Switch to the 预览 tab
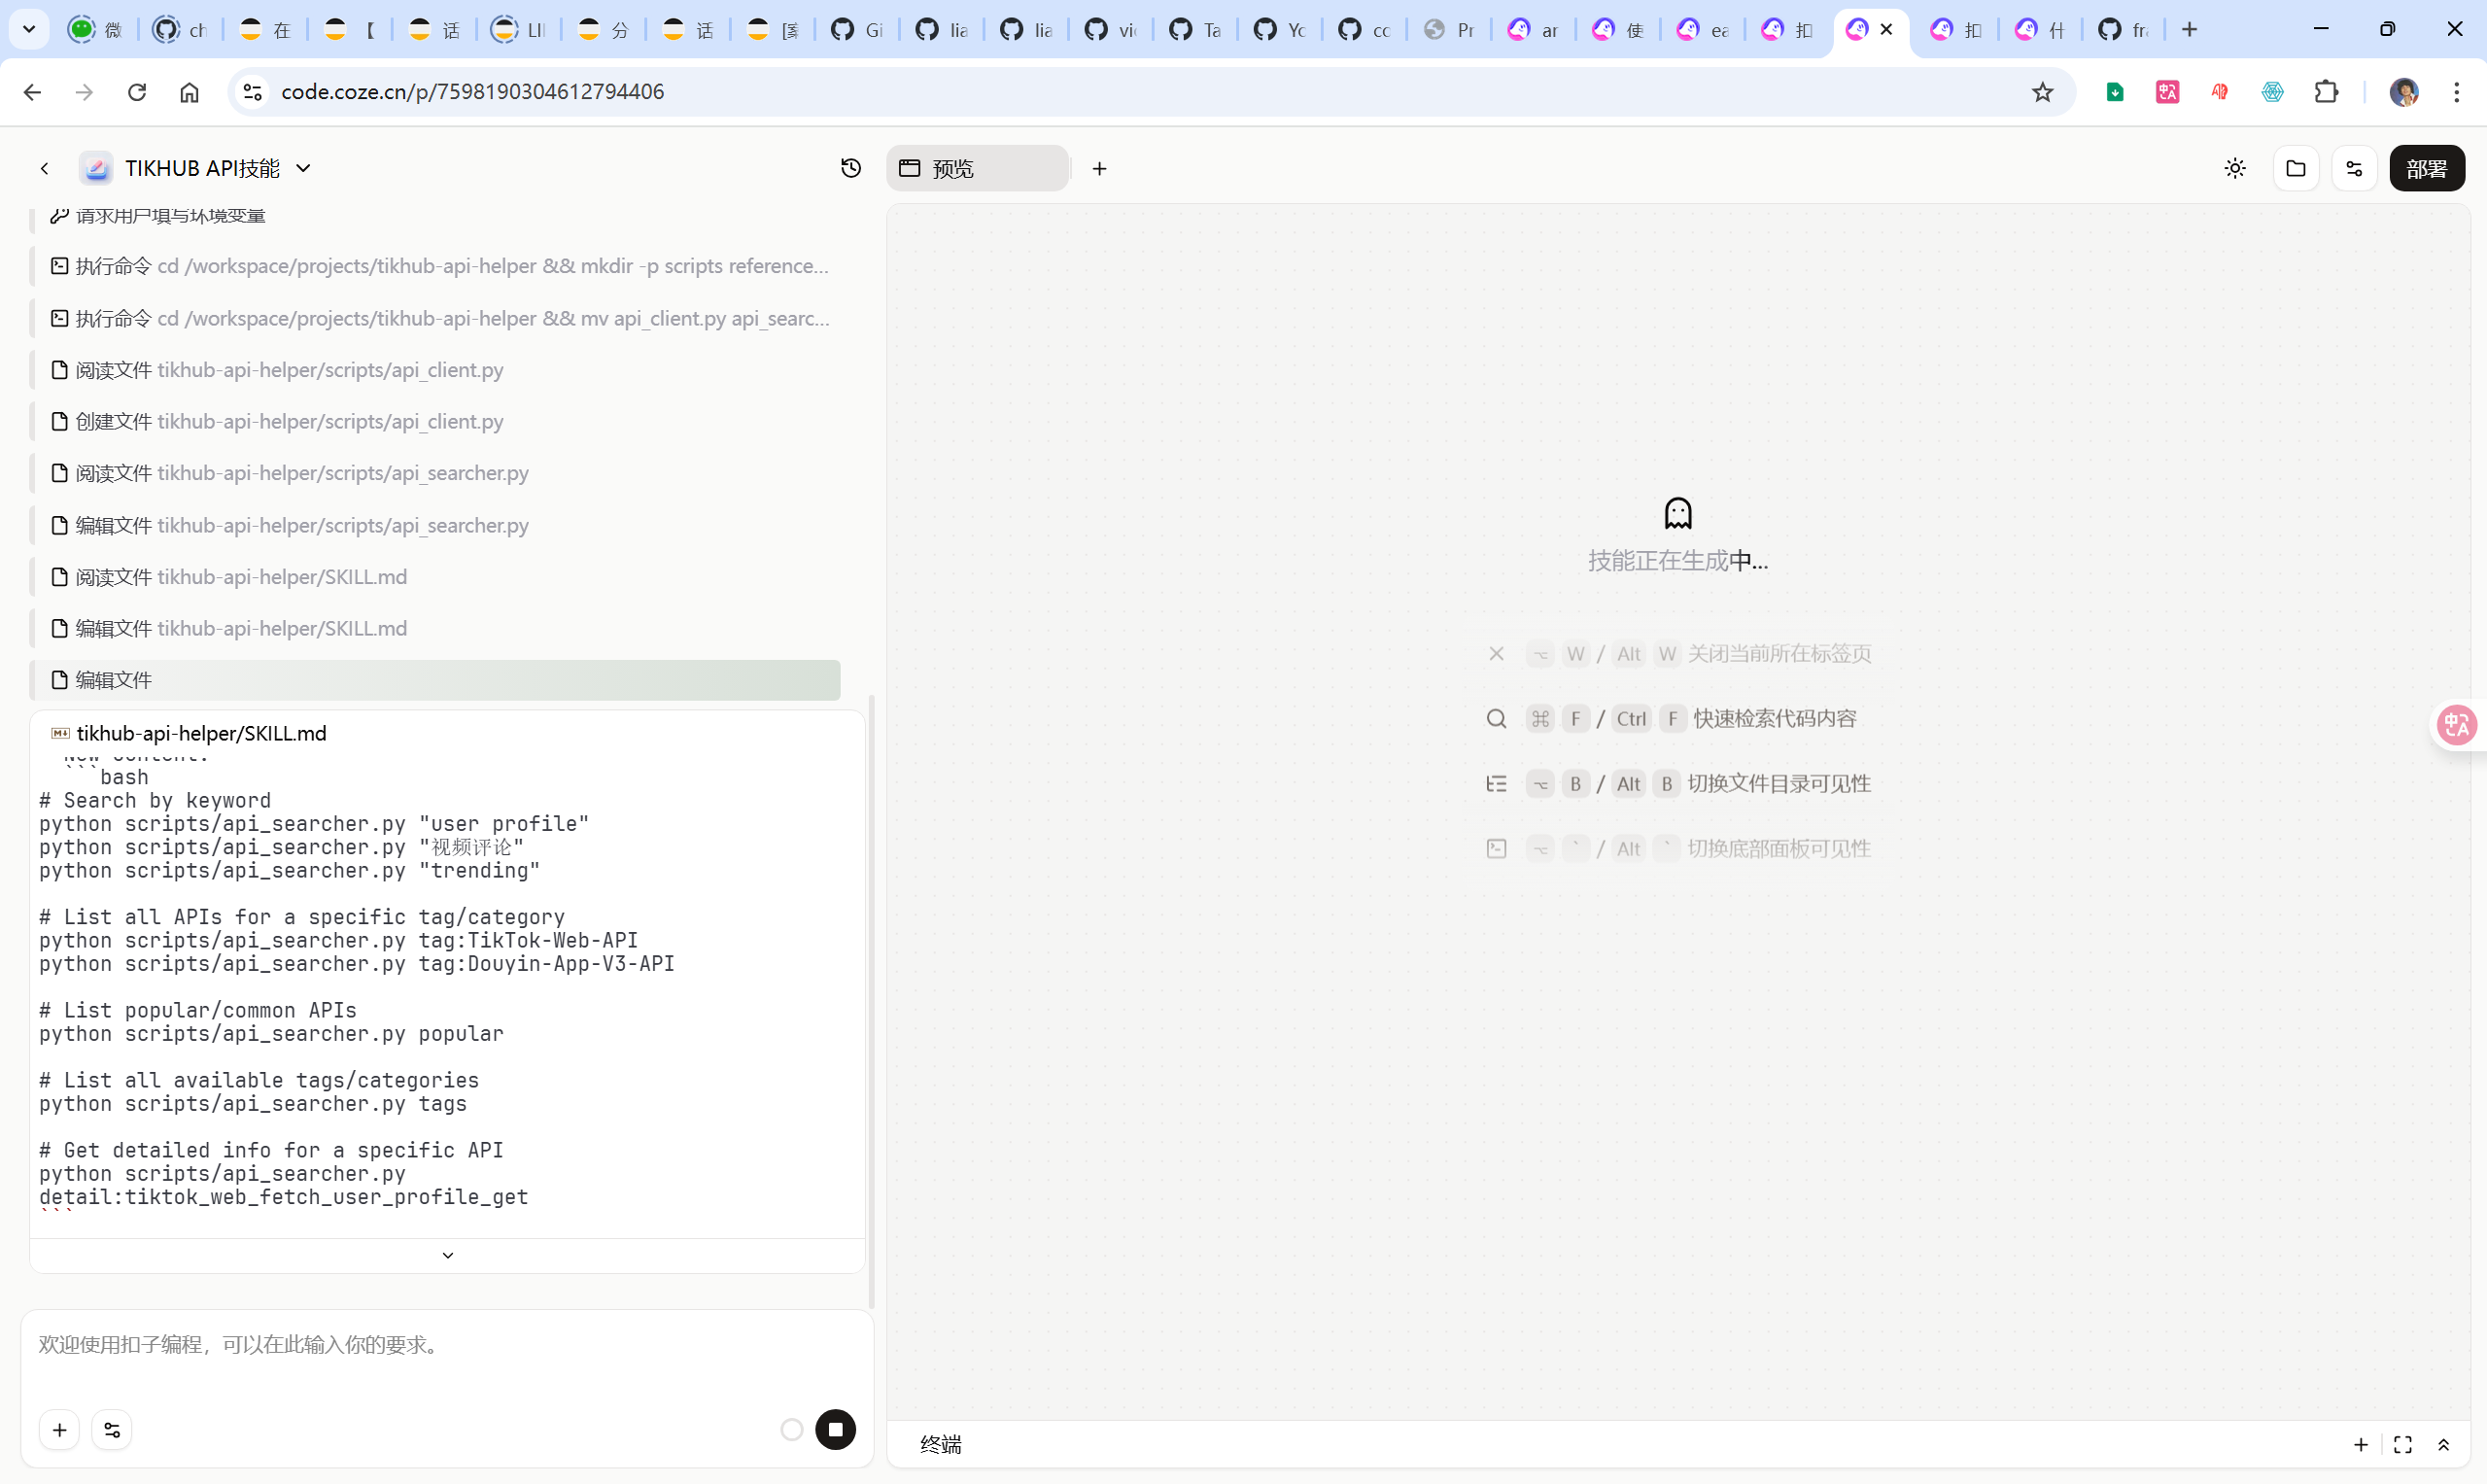The height and width of the screenshot is (1484, 2487). pos(977,168)
